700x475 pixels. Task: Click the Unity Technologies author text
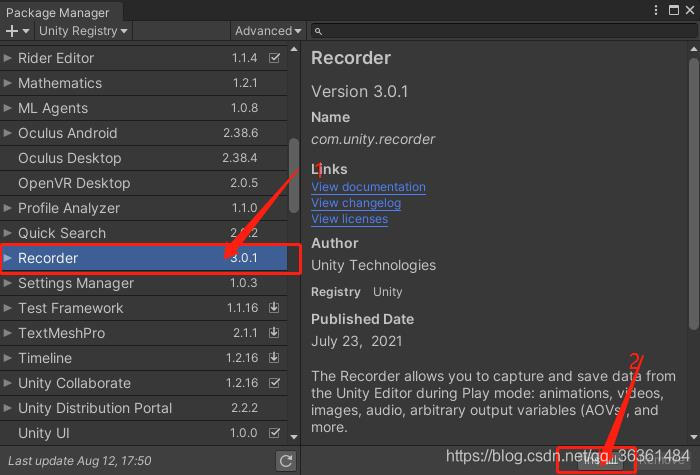(374, 265)
